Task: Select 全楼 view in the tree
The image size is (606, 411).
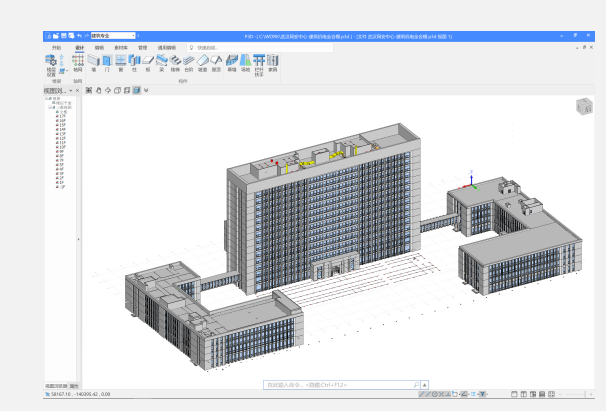Action: pyautogui.click(x=63, y=112)
